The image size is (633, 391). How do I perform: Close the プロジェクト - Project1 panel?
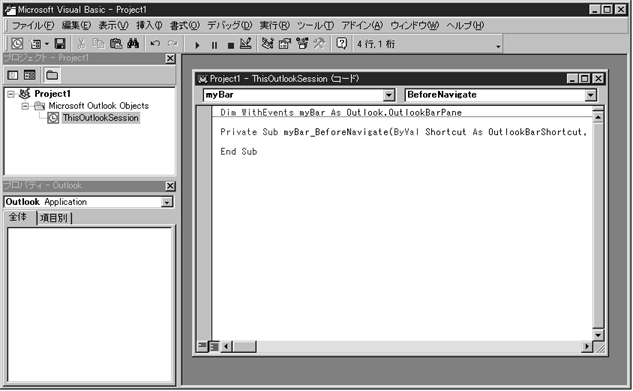point(170,59)
